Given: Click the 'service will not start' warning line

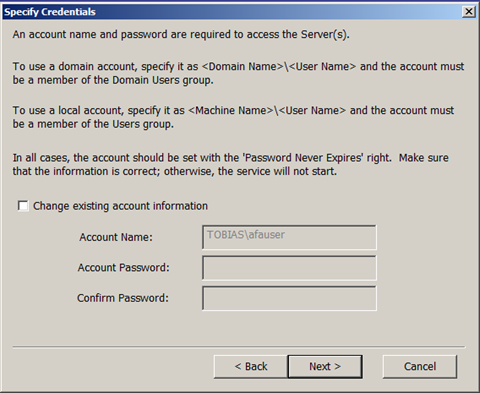Looking at the screenshot, I should pyautogui.click(x=175, y=171).
